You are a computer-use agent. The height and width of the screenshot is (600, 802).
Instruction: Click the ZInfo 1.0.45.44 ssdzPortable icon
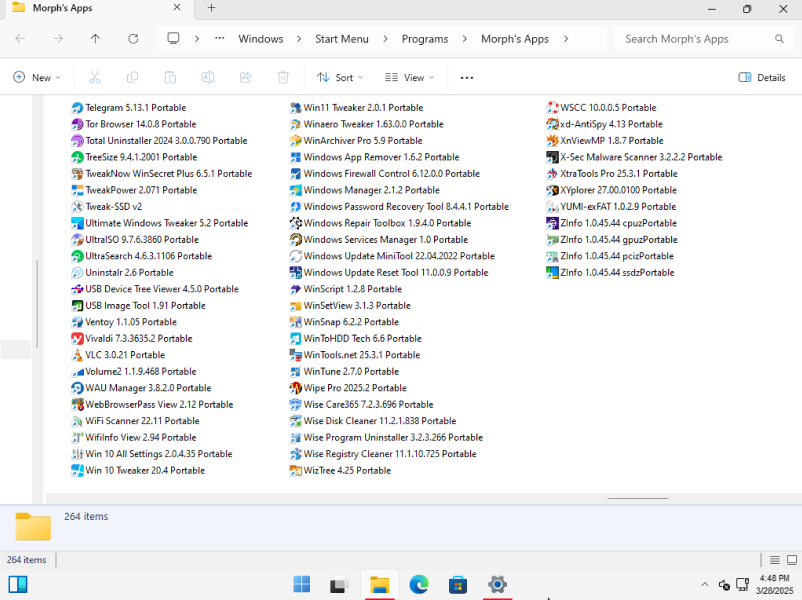pyautogui.click(x=552, y=273)
